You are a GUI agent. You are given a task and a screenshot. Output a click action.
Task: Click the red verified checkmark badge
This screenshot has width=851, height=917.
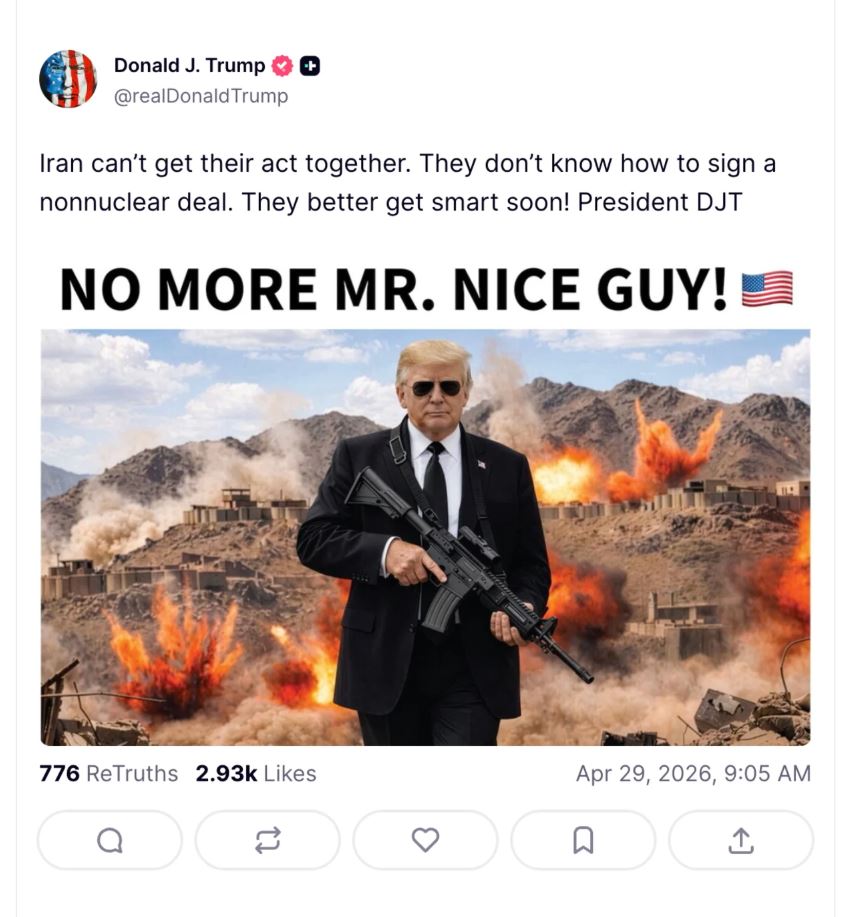click(x=283, y=66)
